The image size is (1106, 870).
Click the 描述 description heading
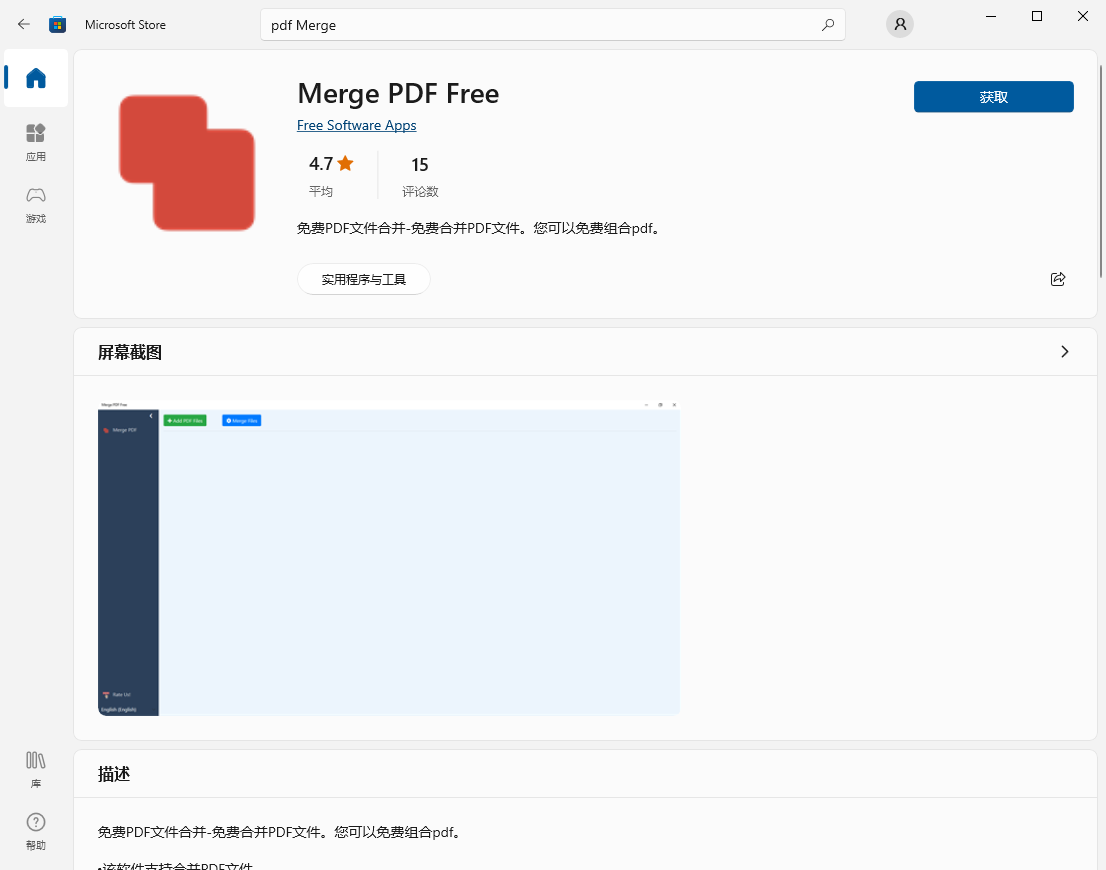(x=113, y=773)
